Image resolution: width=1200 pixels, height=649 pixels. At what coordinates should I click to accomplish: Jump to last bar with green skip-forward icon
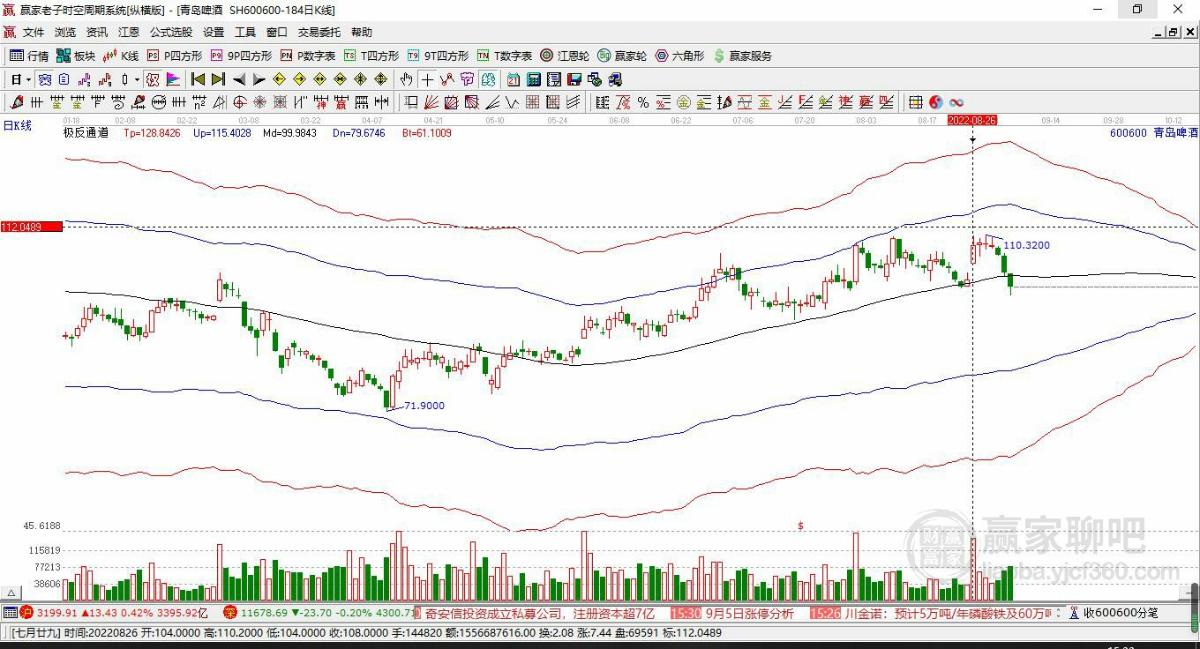coord(218,79)
